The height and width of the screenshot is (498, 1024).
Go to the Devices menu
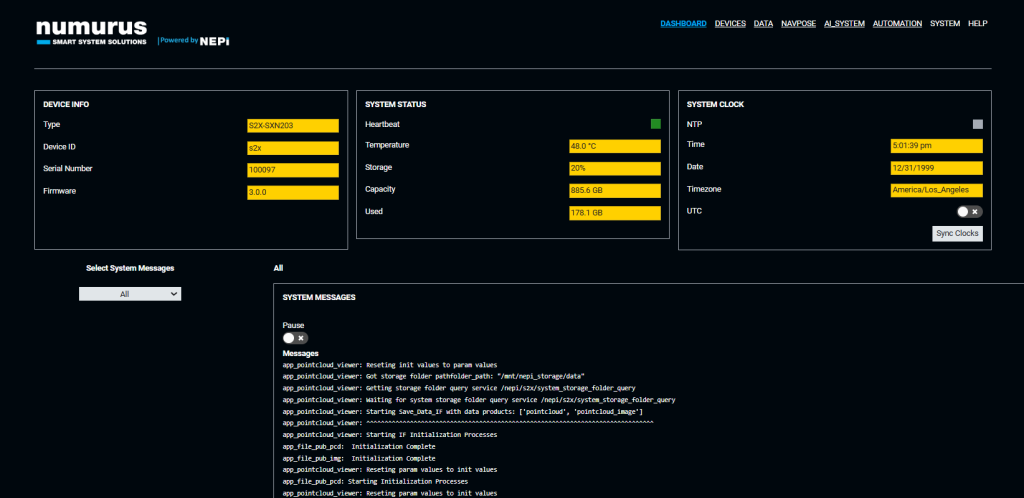click(x=730, y=23)
